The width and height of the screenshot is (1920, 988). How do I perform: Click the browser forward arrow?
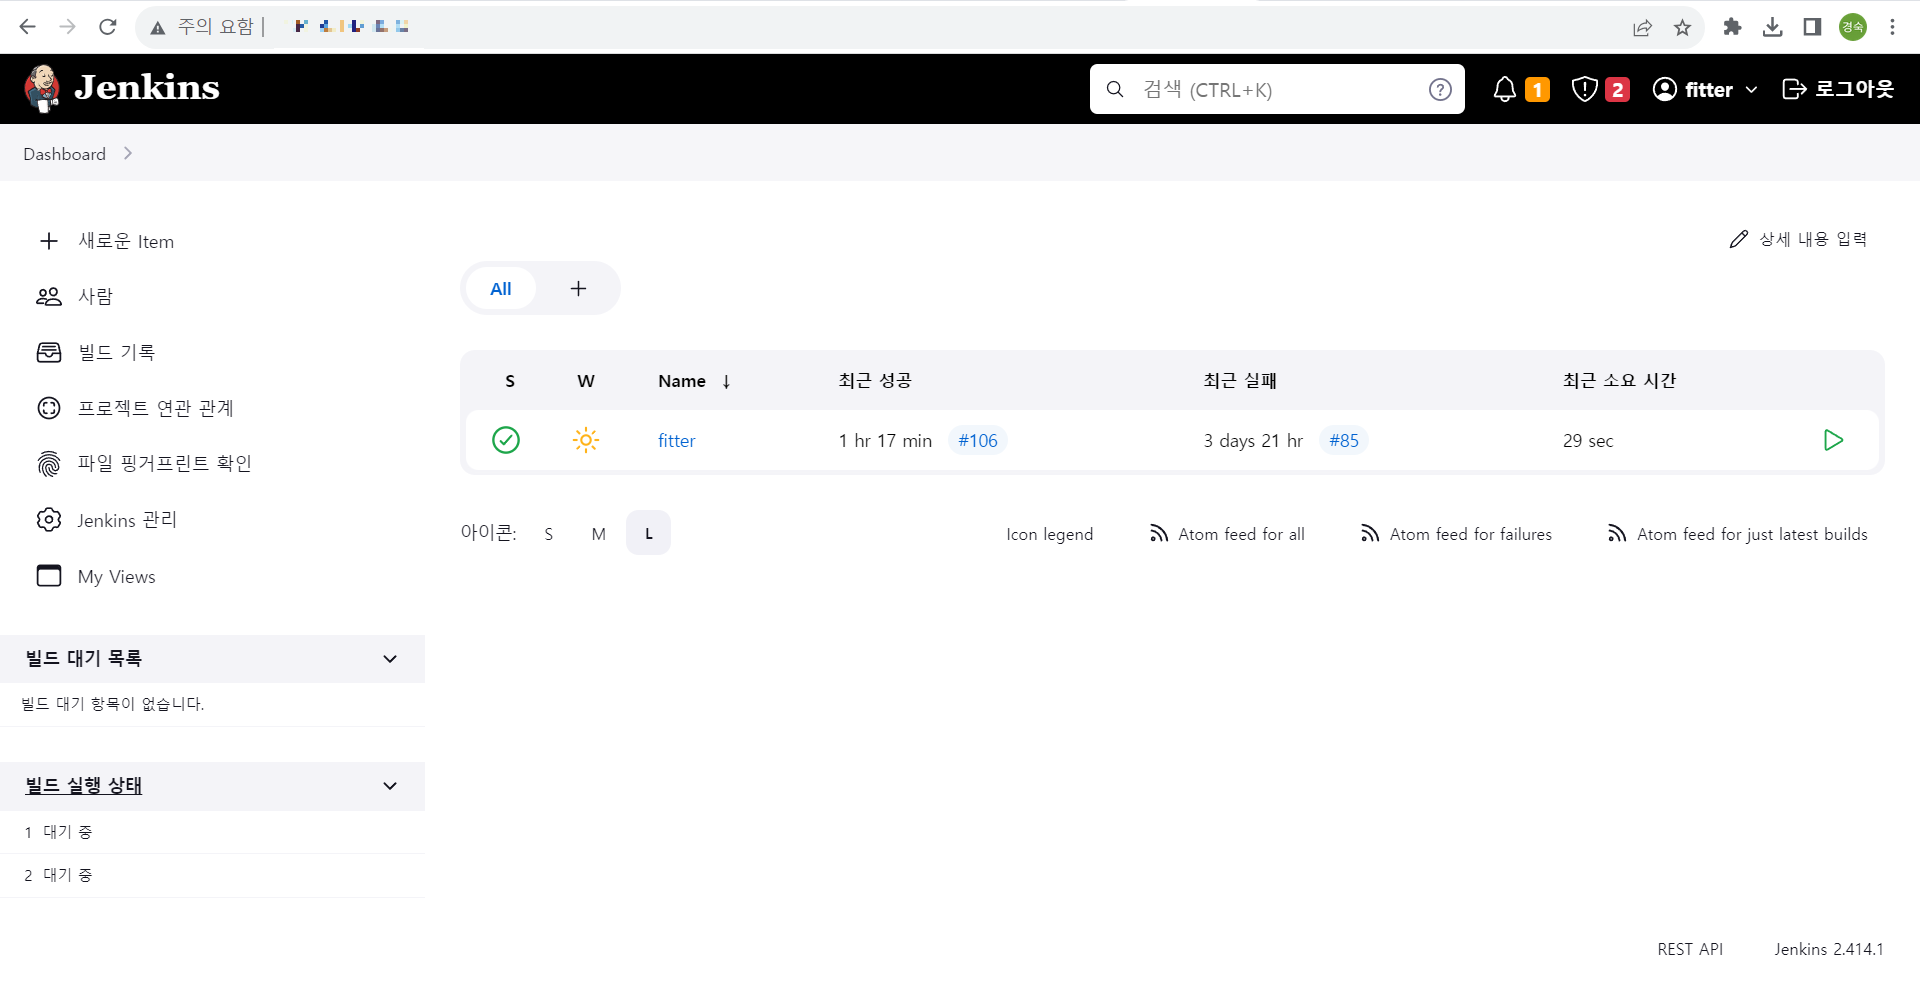[68, 27]
